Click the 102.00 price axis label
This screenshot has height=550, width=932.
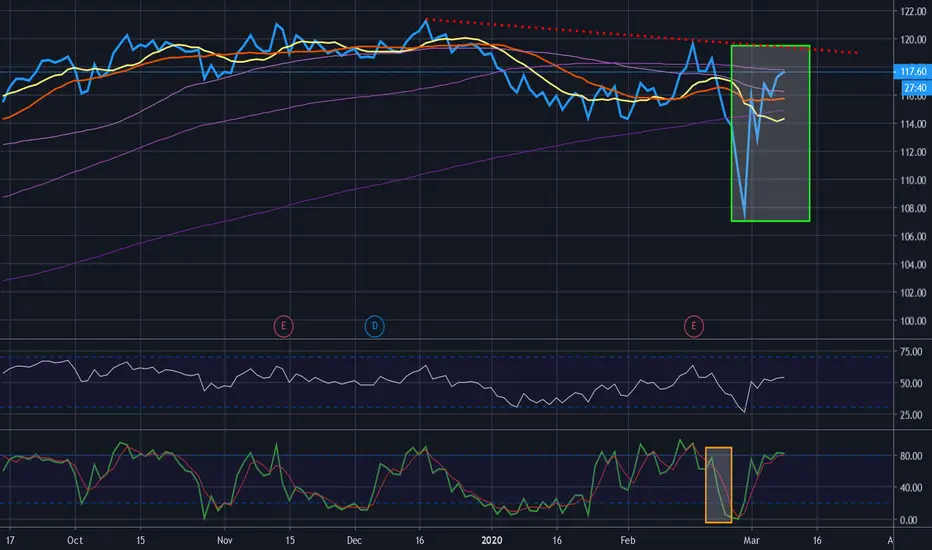(x=913, y=293)
